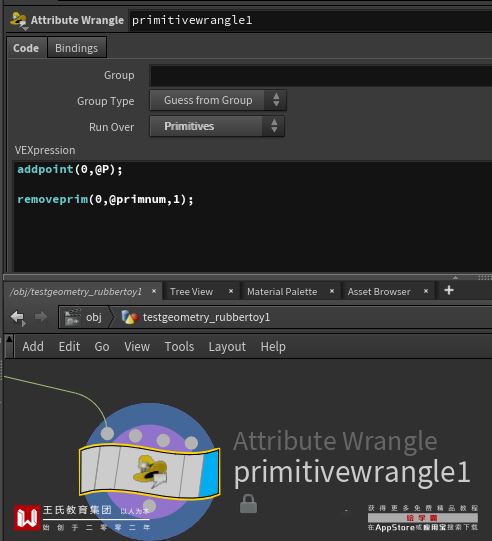Close the Asset Browser tab
This screenshot has height=541, width=492.
coord(426,292)
